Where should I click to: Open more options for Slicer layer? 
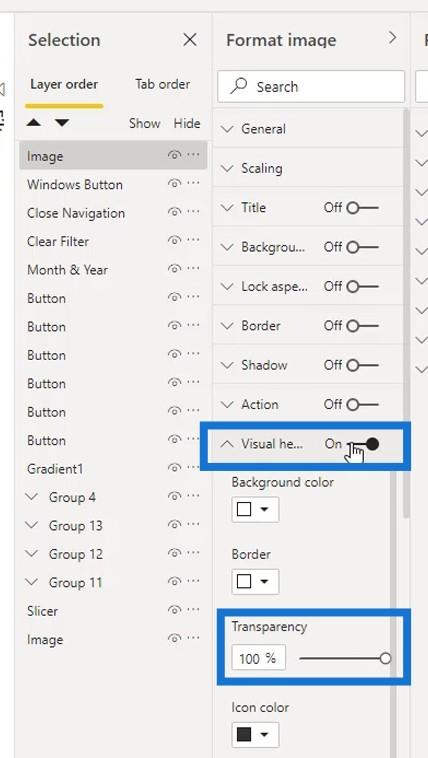(193, 609)
